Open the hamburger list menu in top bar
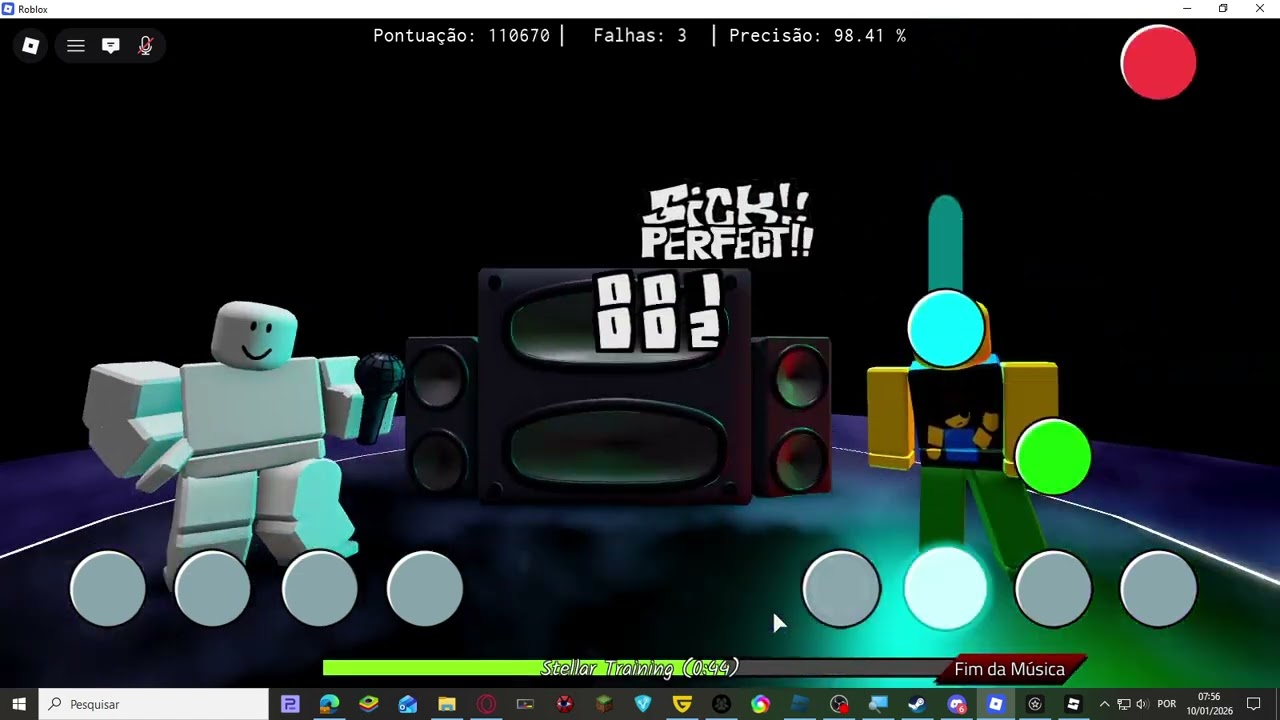The width and height of the screenshot is (1280, 720). pyautogui.click(x=76, y=46)
